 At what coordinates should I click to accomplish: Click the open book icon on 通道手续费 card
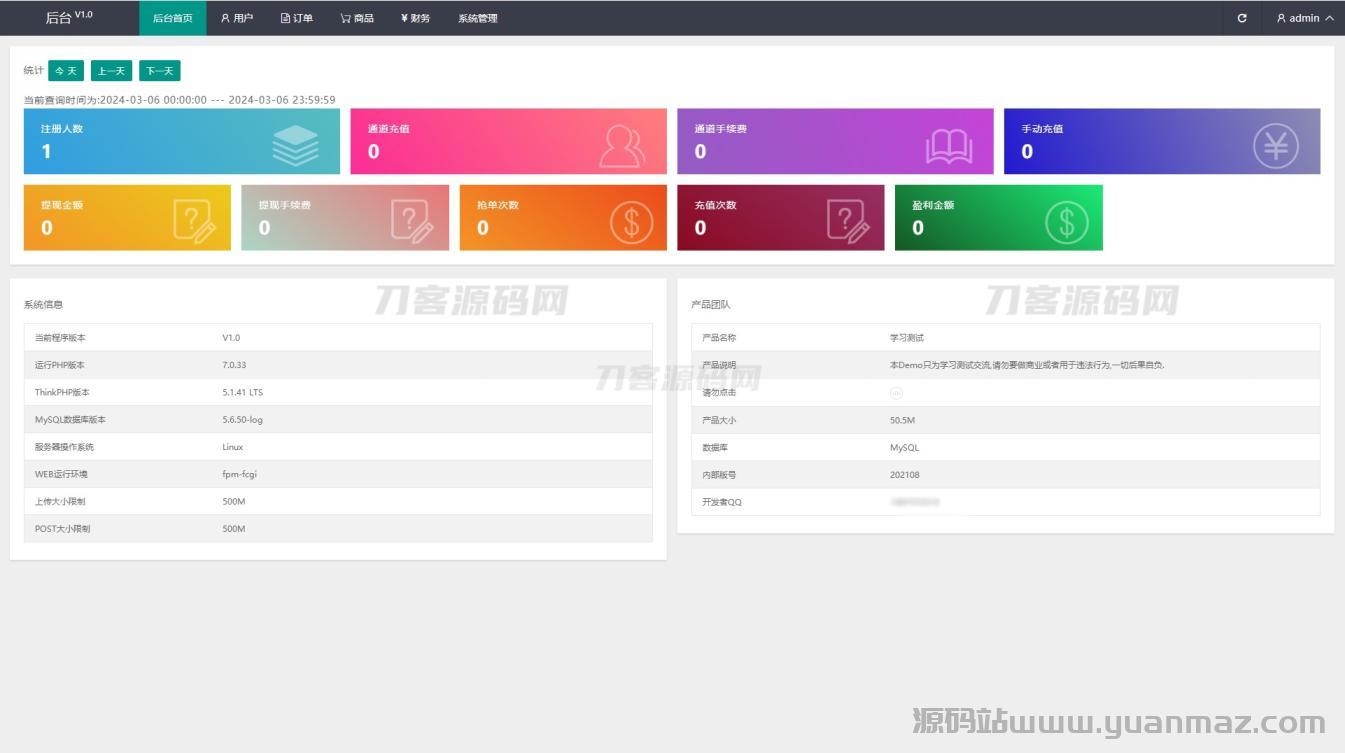click(948, 147)
